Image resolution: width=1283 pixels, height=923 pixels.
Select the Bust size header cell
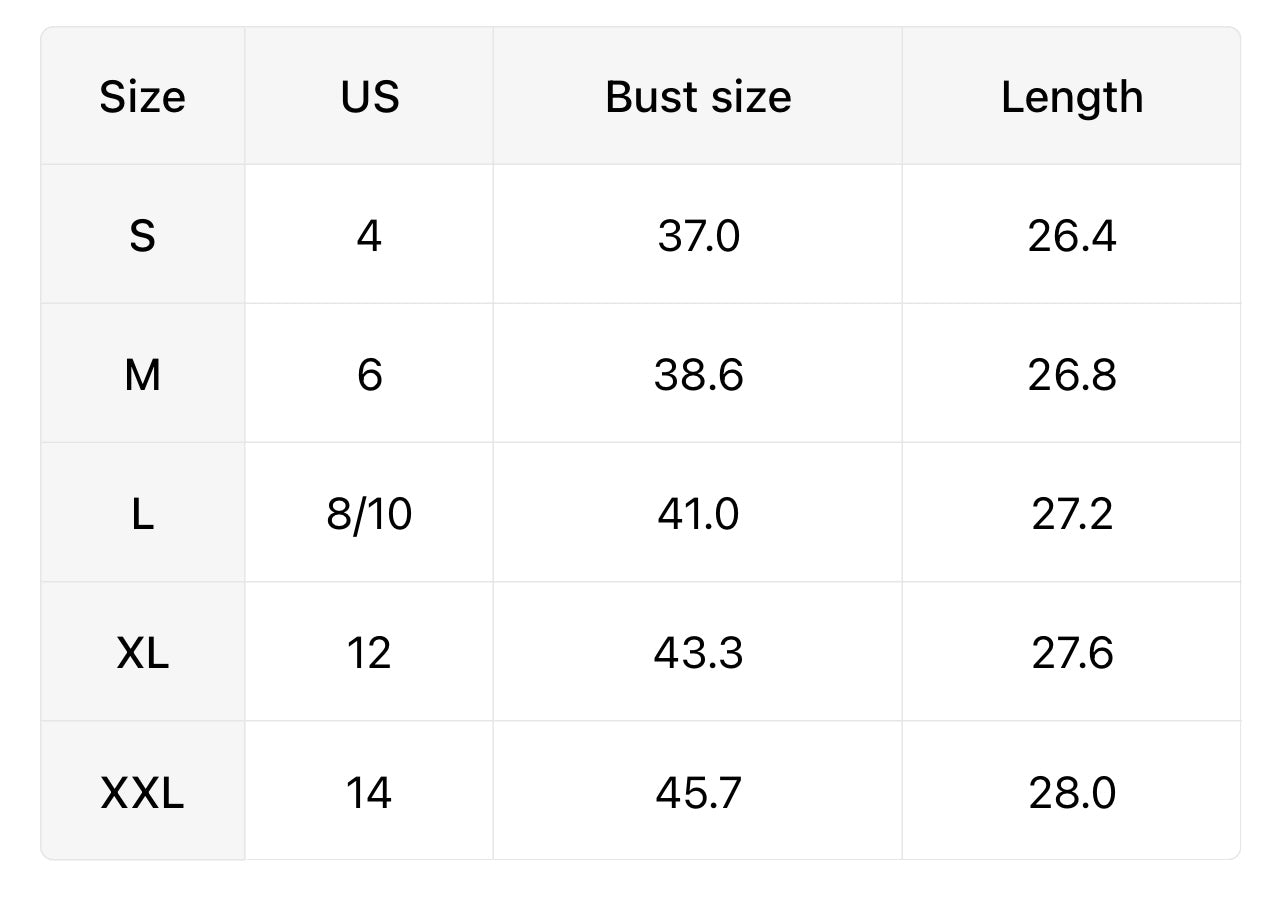click(x=698, y=97)
